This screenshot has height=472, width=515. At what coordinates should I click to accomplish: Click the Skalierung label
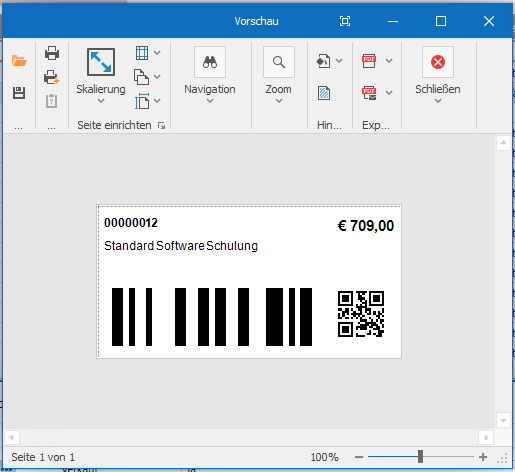pyautogui.click(x=101, y=89)
